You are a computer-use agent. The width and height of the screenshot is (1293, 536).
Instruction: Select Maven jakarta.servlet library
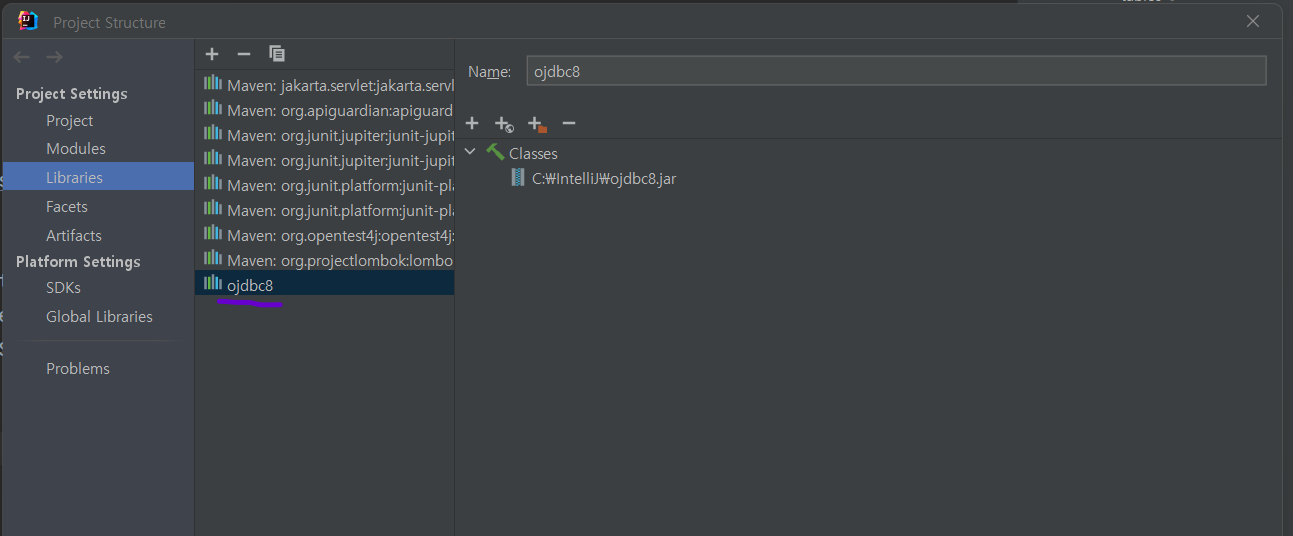point(325,85)
